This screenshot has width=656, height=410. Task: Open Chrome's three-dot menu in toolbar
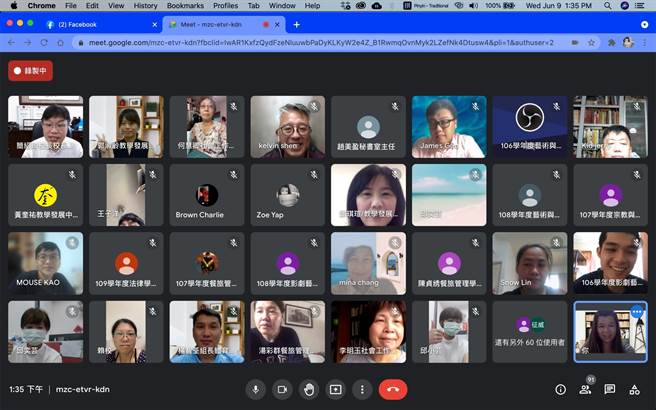point(644,43)
